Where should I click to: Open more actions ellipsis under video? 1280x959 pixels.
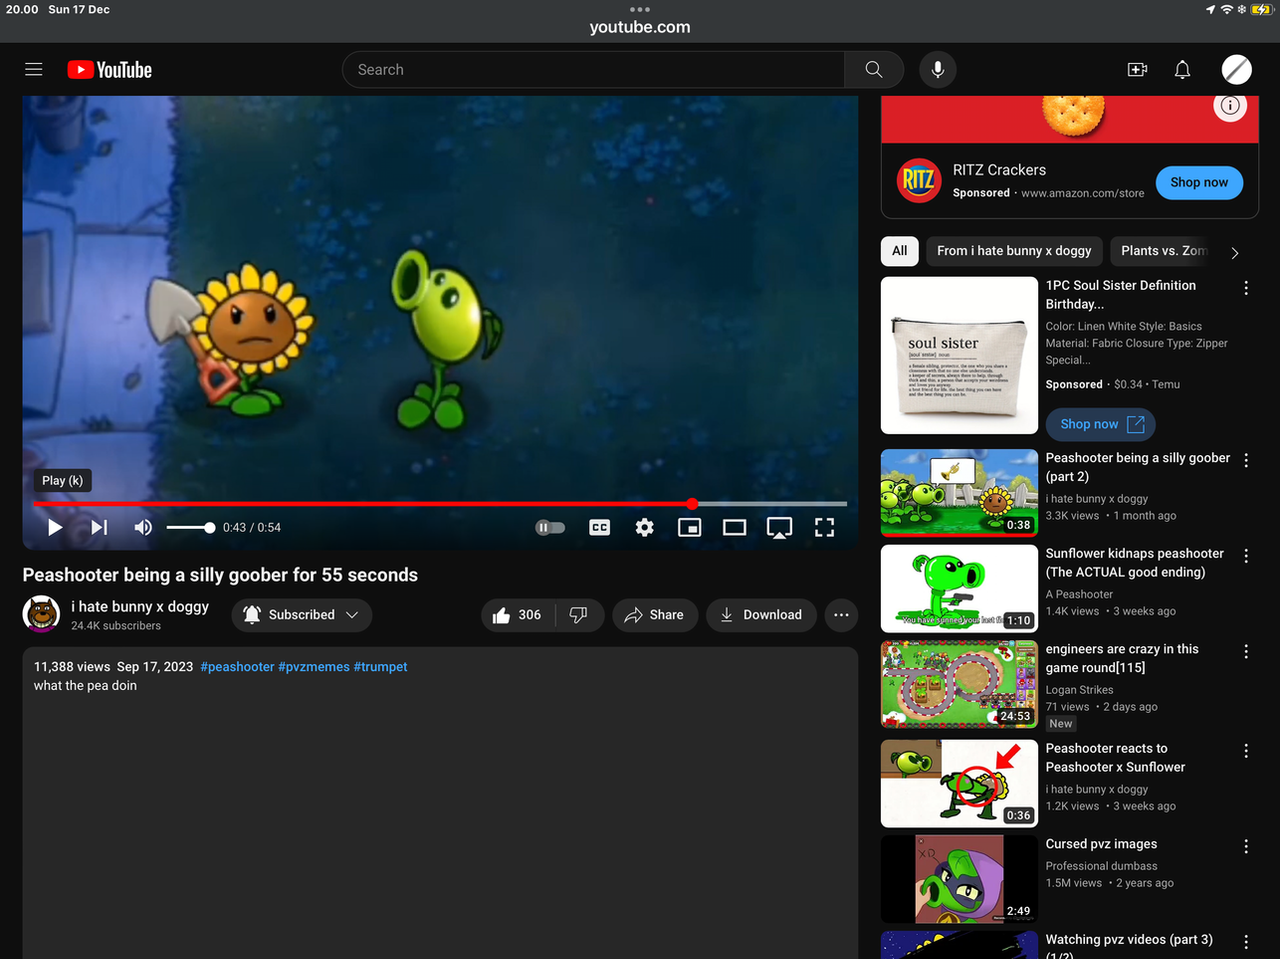(842, 615)
